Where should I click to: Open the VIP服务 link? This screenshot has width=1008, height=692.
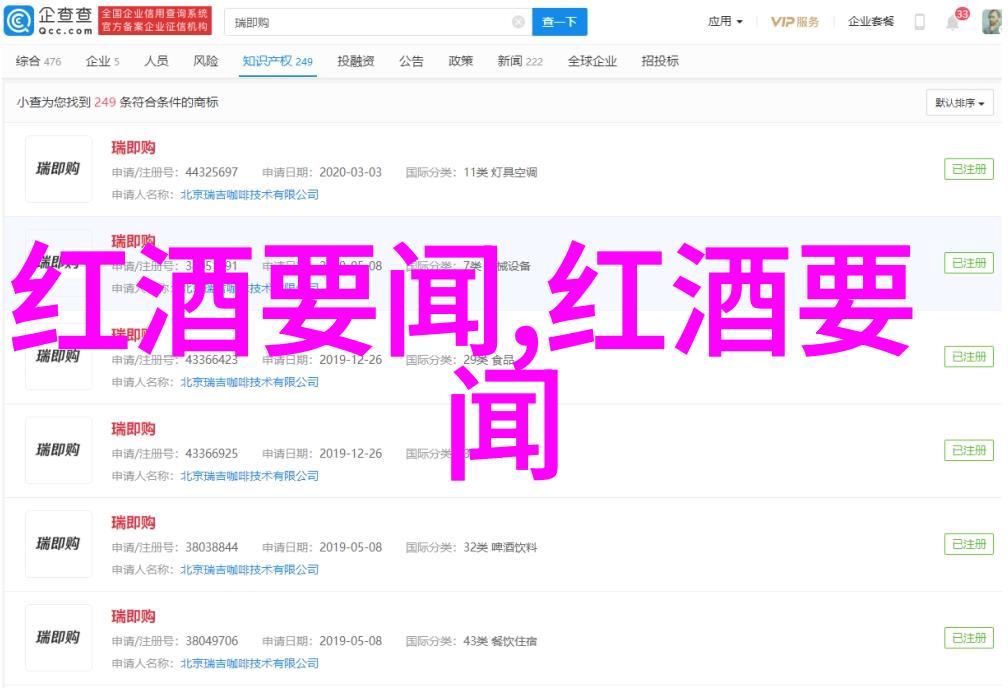(x=795, y=22)
